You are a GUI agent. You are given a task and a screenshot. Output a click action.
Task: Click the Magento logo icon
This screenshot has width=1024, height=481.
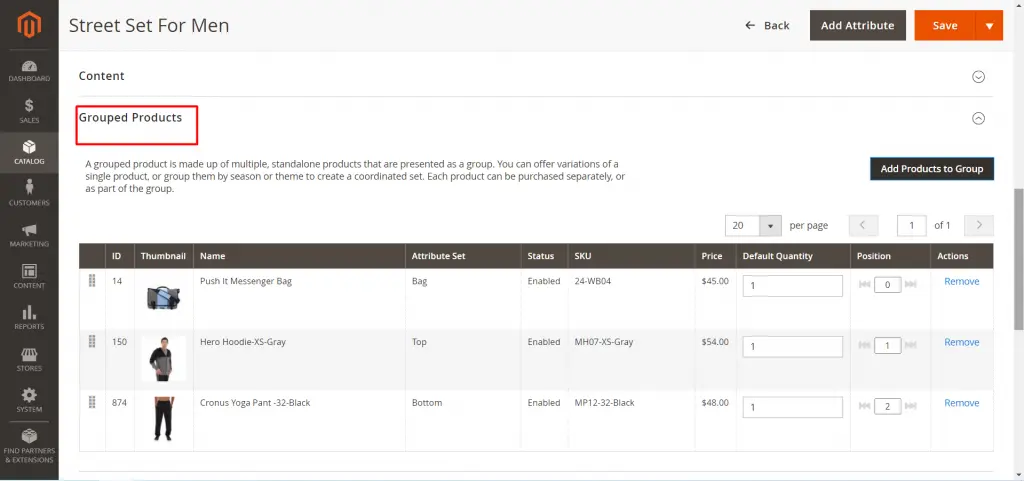29,25
